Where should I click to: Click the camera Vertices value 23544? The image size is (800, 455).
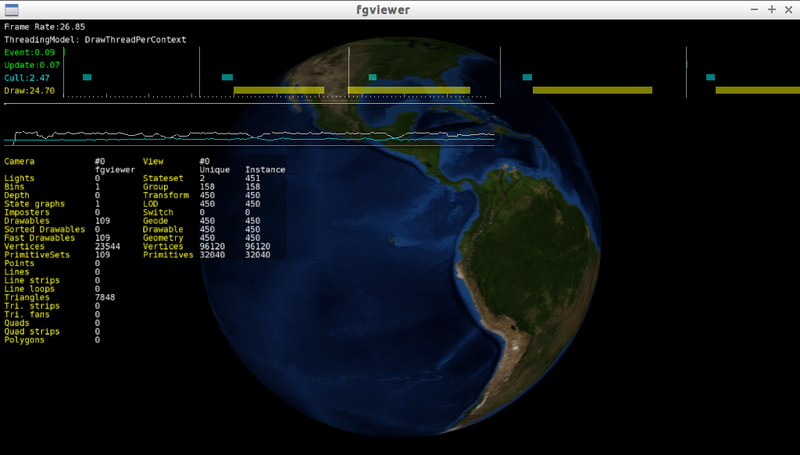click(108, 246)
